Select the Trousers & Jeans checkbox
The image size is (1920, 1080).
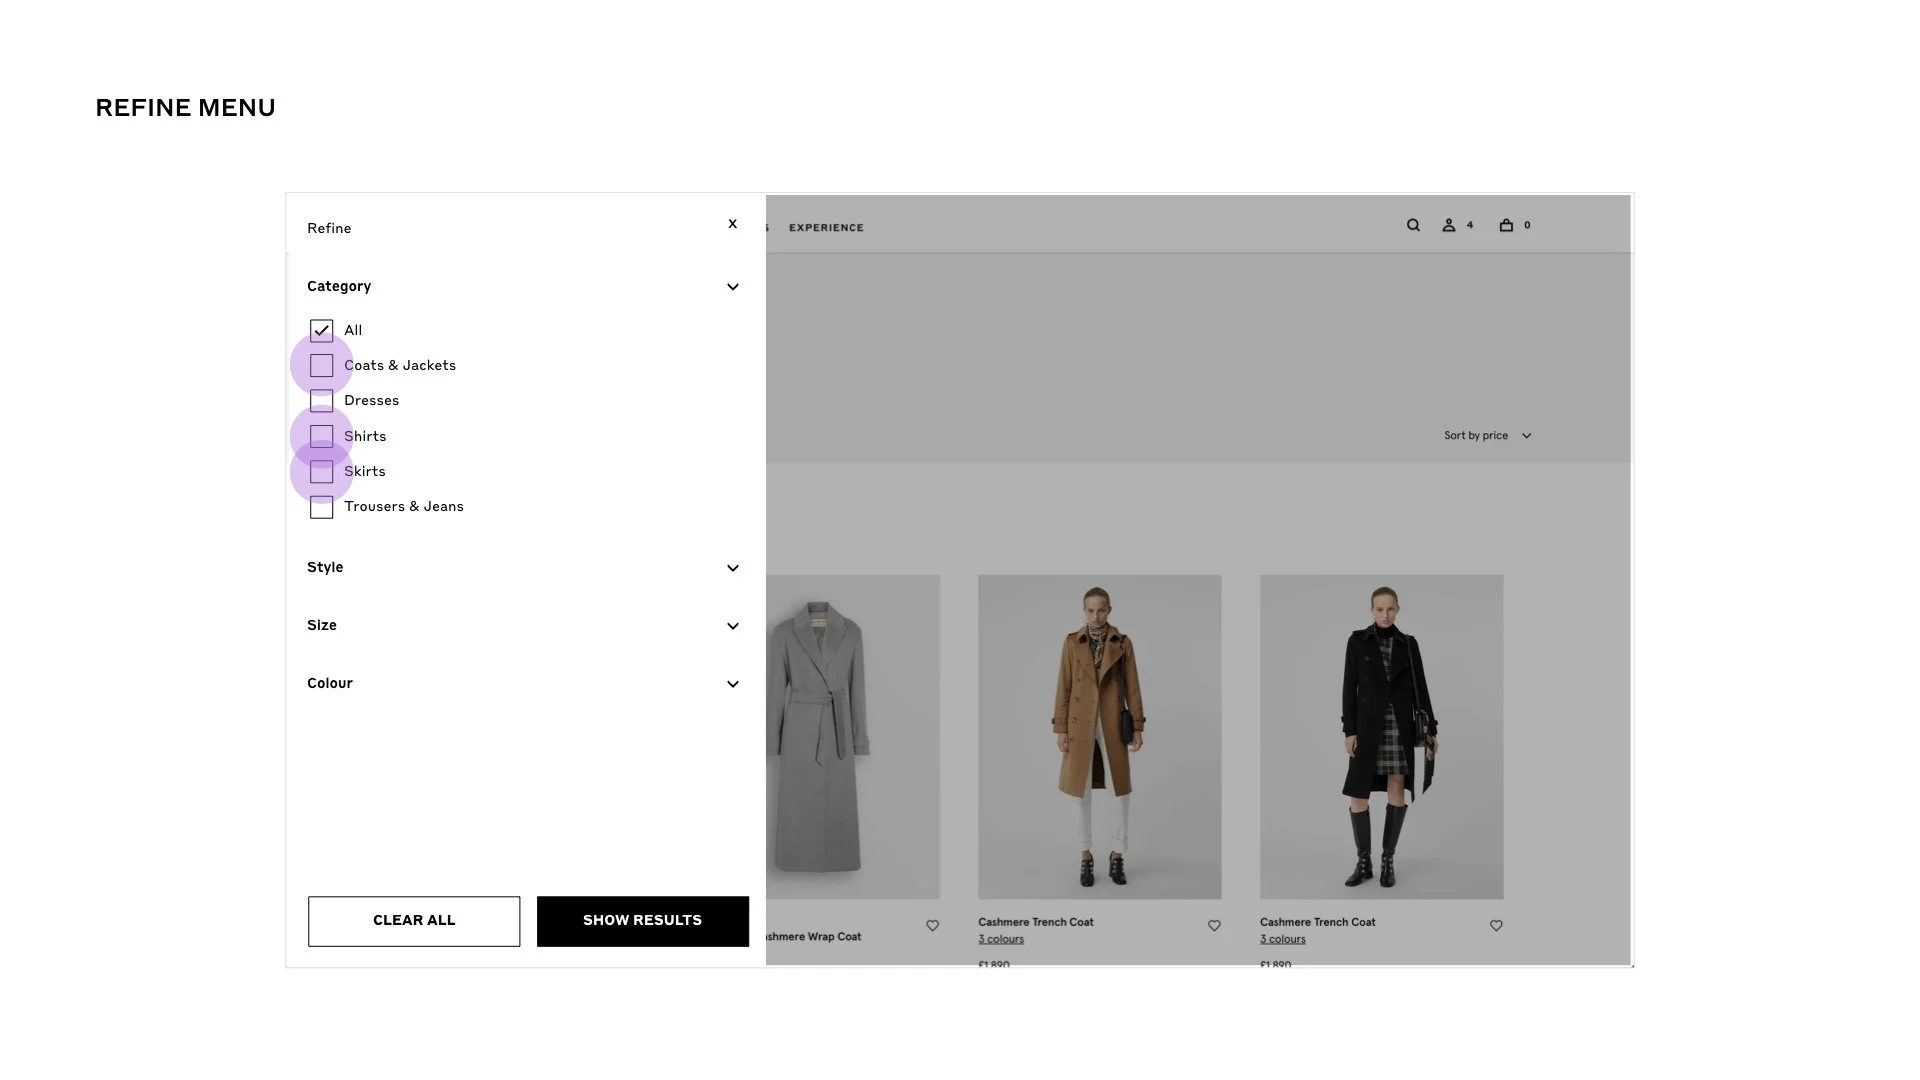point(321,507)
